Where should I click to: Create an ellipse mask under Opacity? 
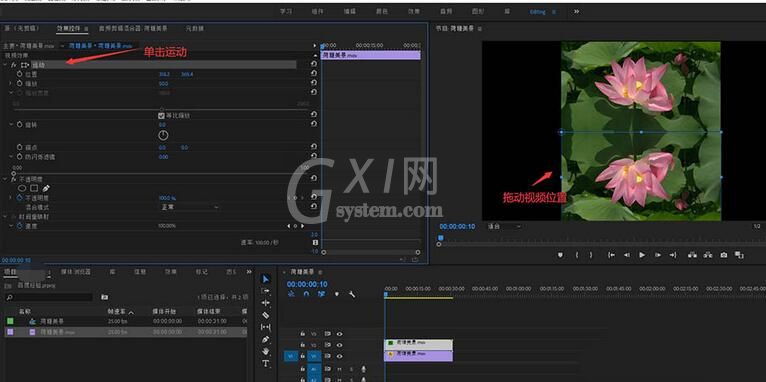(22, 188)
